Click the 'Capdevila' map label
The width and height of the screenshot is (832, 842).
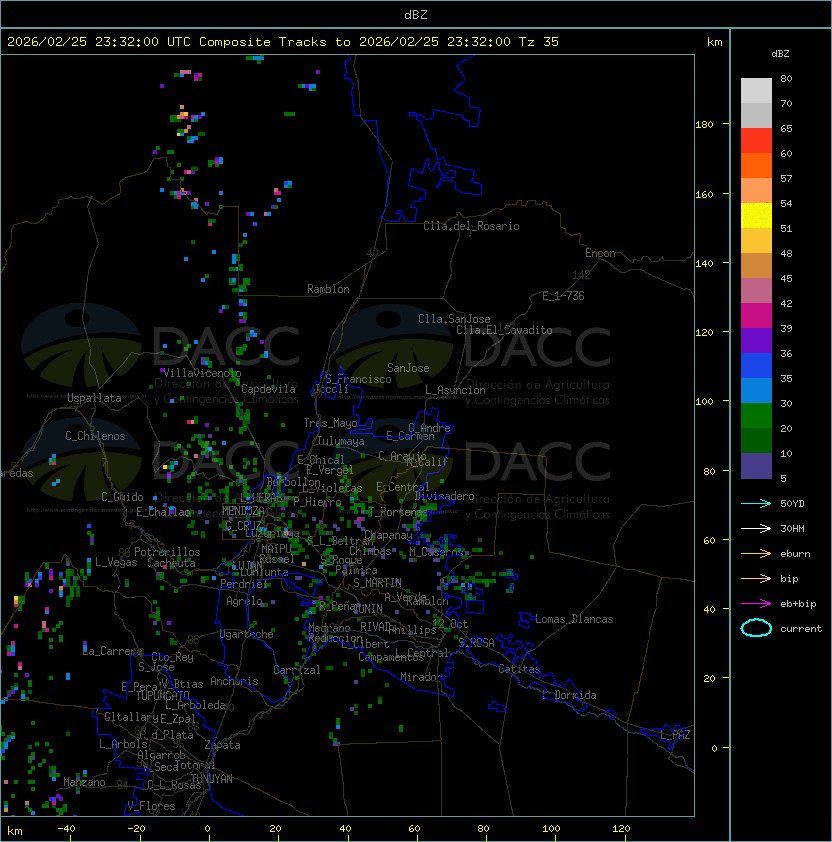click(x=269, y=389)
